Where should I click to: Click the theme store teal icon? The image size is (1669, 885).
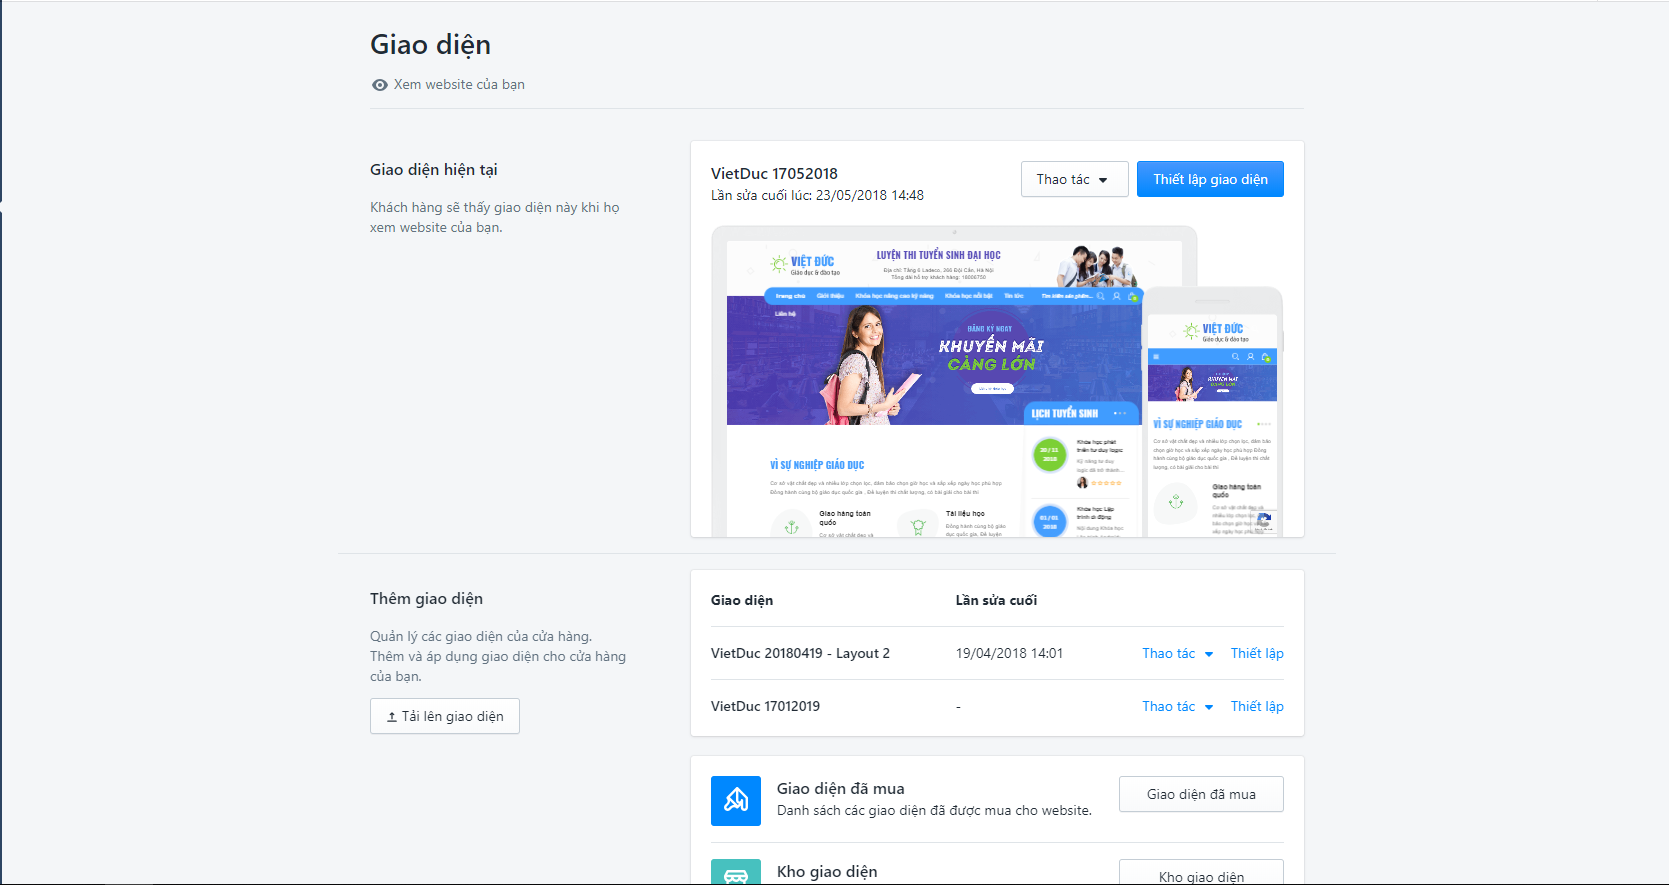(736, 872)
